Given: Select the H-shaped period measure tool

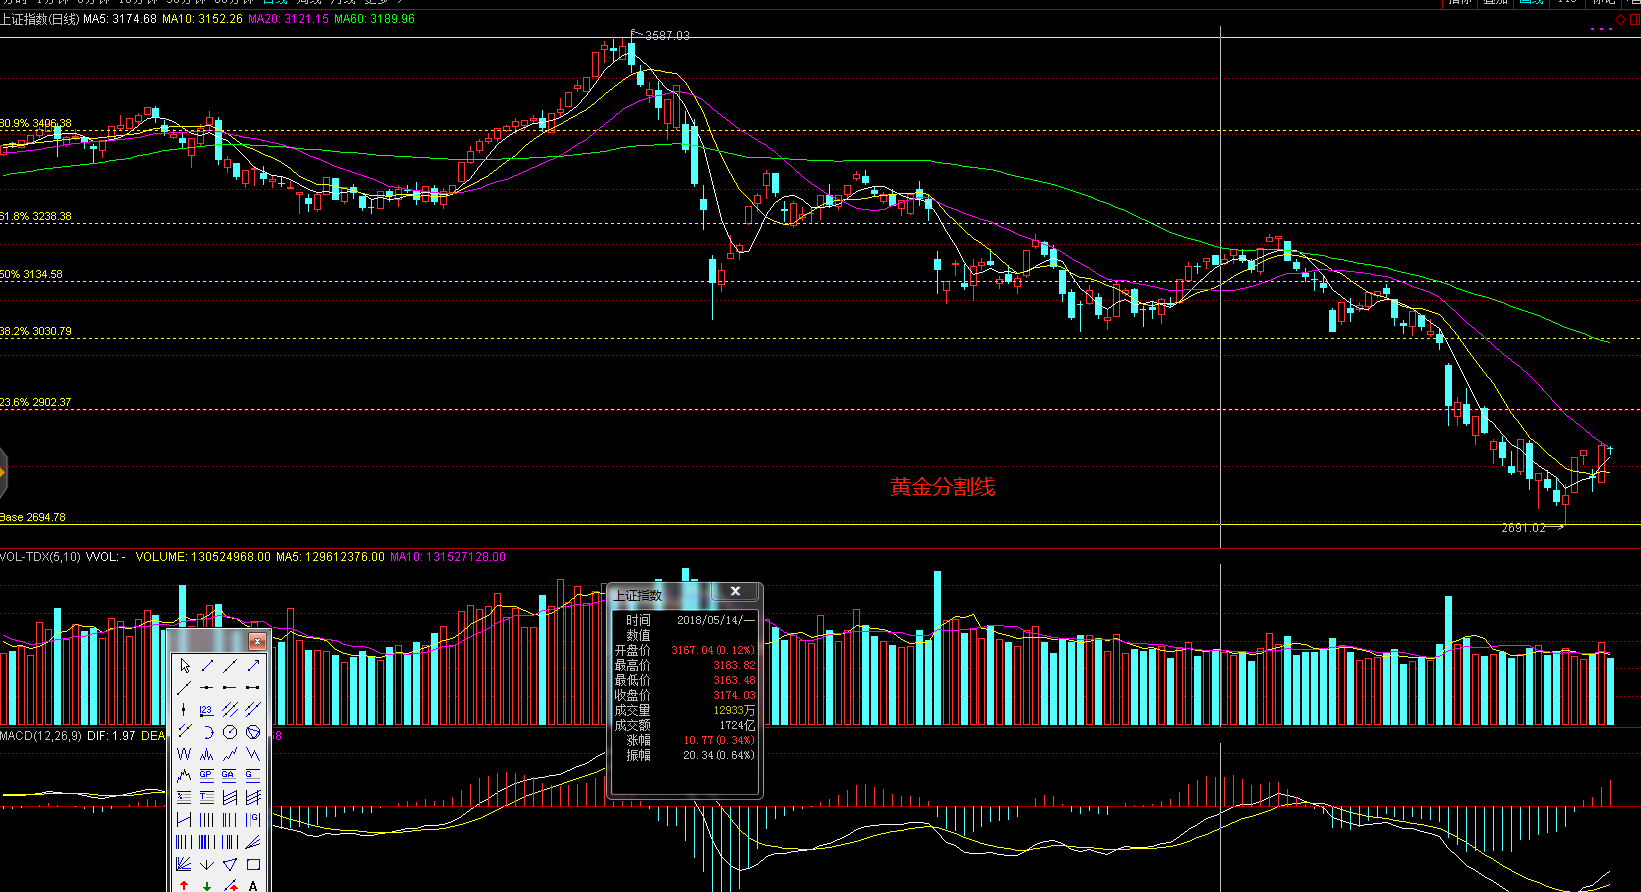Looking at the screenshot, I should click(x=184, y=820).
